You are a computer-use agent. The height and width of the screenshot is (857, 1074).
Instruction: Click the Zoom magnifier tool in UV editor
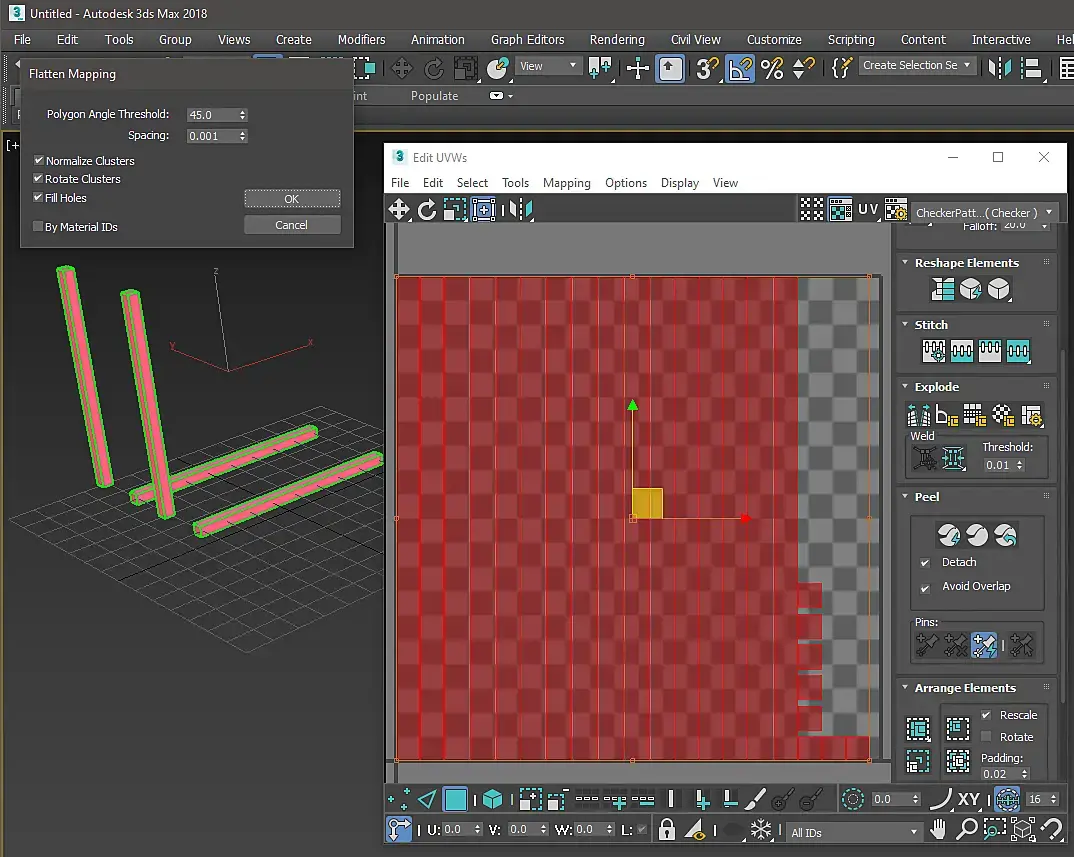click(966, 829)
